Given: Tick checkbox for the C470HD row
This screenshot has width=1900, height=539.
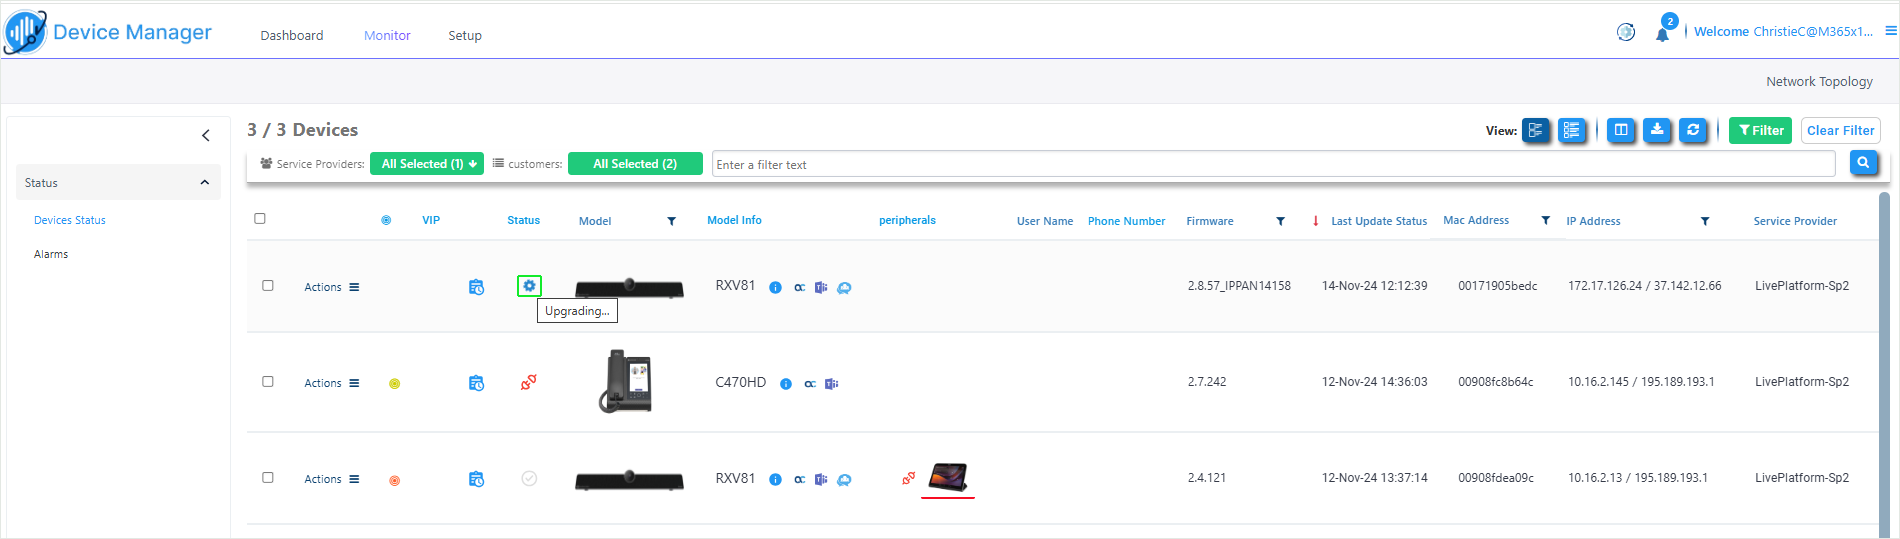Looking at the screenshot, I should (x=268, y=381).
